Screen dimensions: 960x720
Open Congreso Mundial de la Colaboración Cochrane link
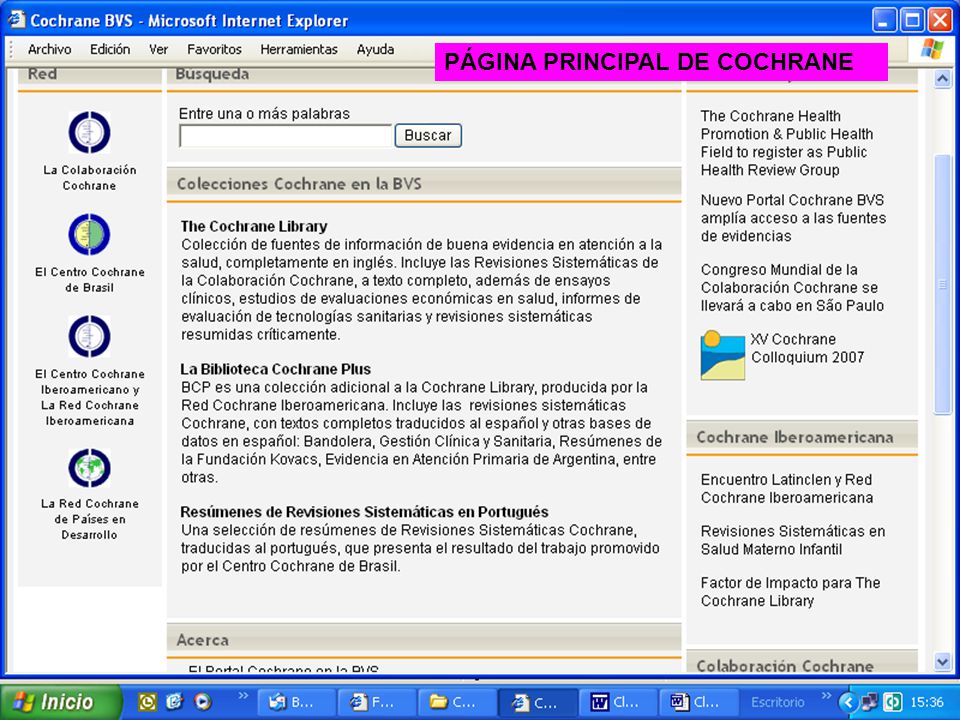pos(792,288)
